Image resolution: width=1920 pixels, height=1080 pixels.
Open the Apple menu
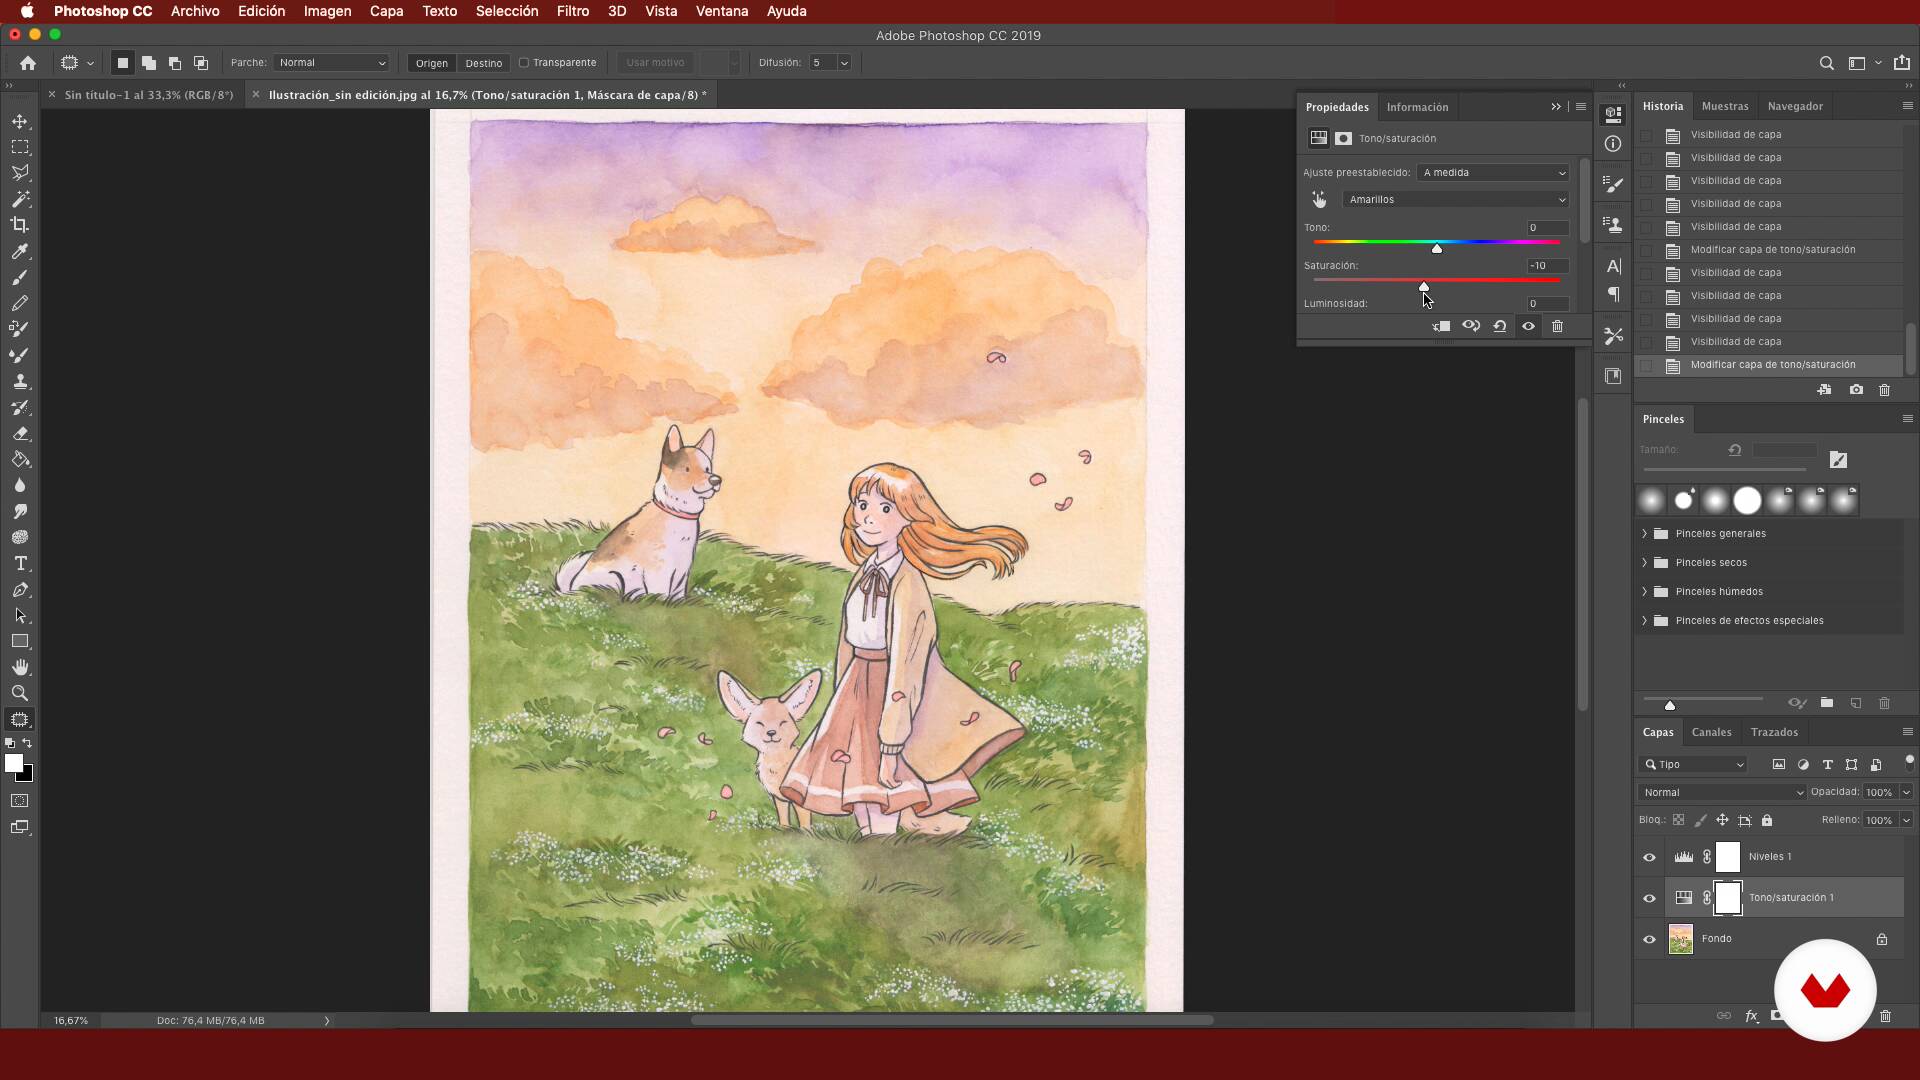(x=27, y=11)
